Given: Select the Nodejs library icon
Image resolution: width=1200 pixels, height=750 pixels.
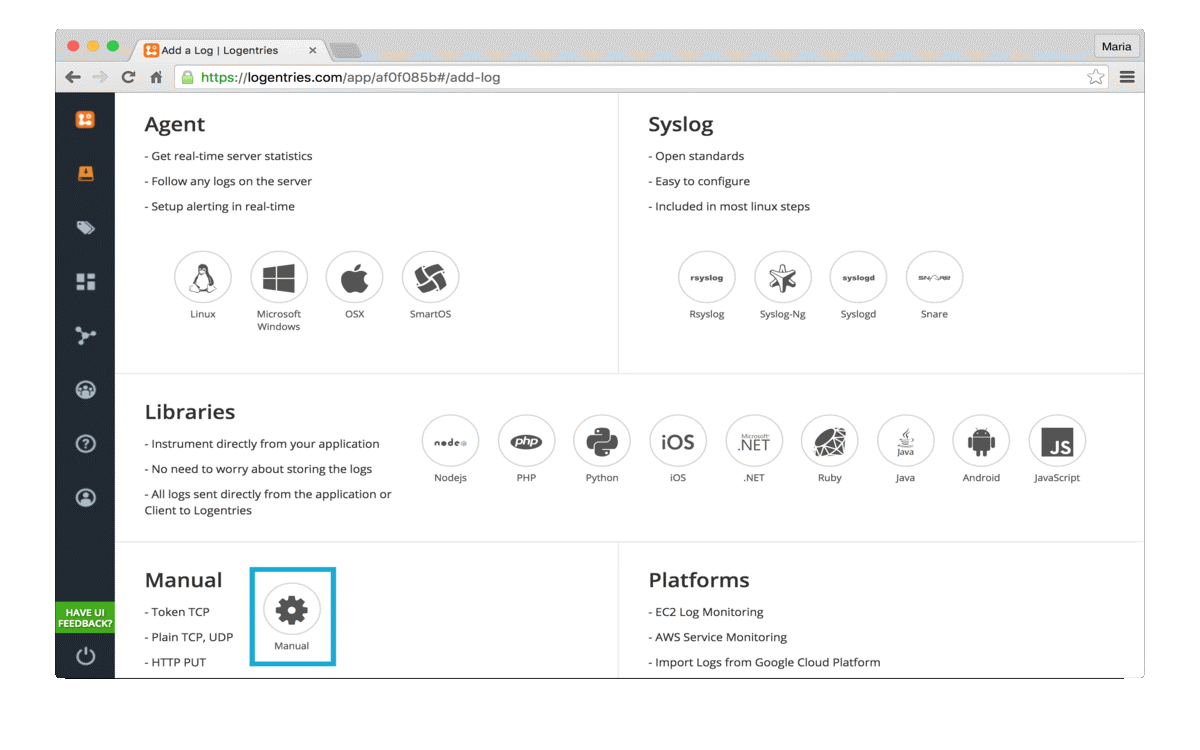Looking at the screenshot, I should click(x=451, y=442).
